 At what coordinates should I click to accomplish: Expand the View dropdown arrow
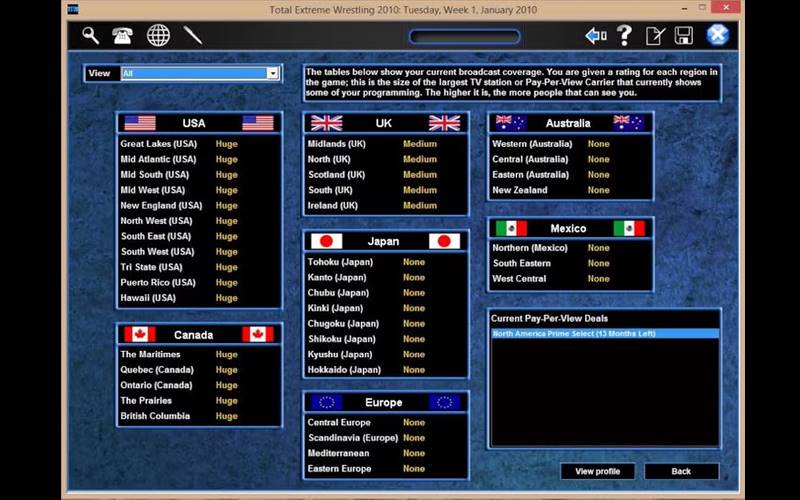[272, 73]
